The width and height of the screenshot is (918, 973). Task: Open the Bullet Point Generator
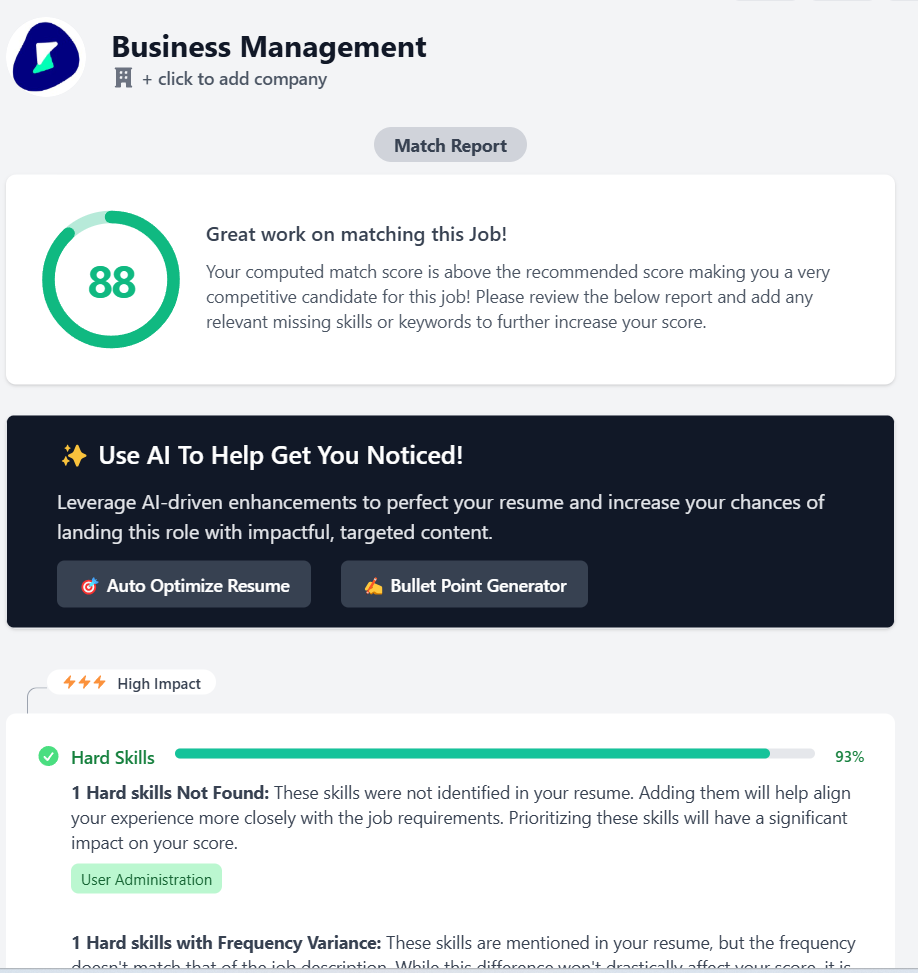(464, 585)
